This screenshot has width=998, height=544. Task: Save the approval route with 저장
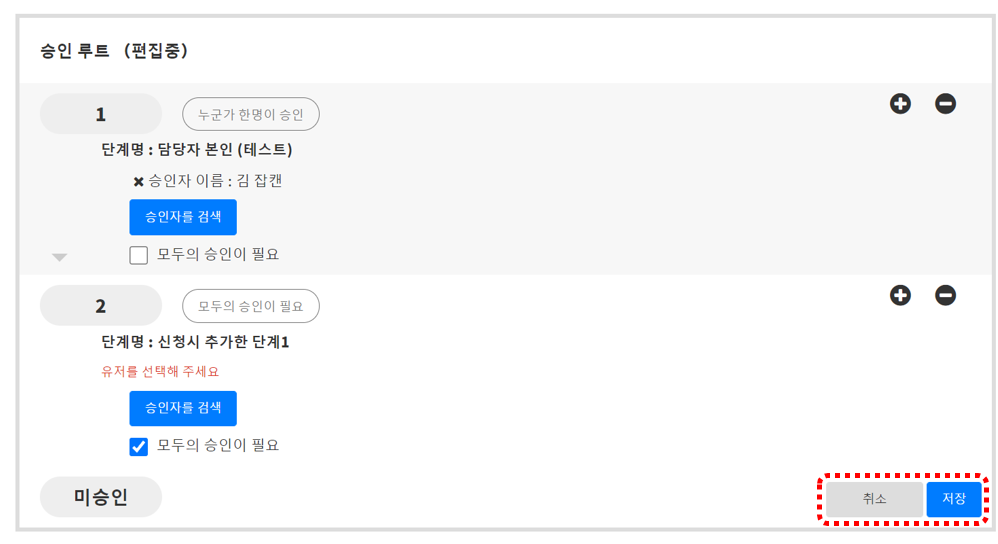(953, 499)
